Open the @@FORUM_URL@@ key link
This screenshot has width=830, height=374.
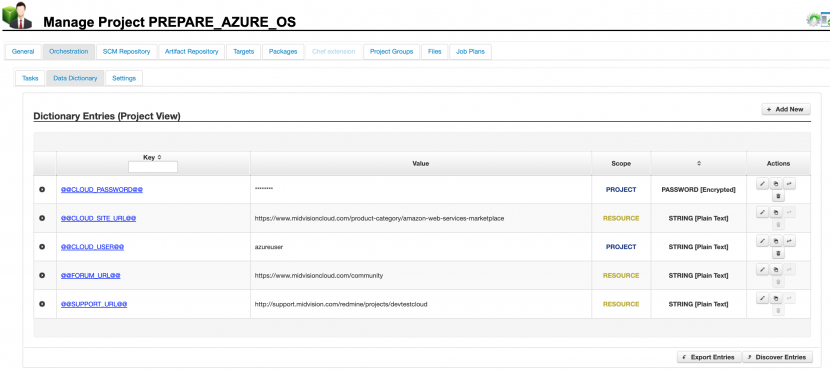[91, 275]
